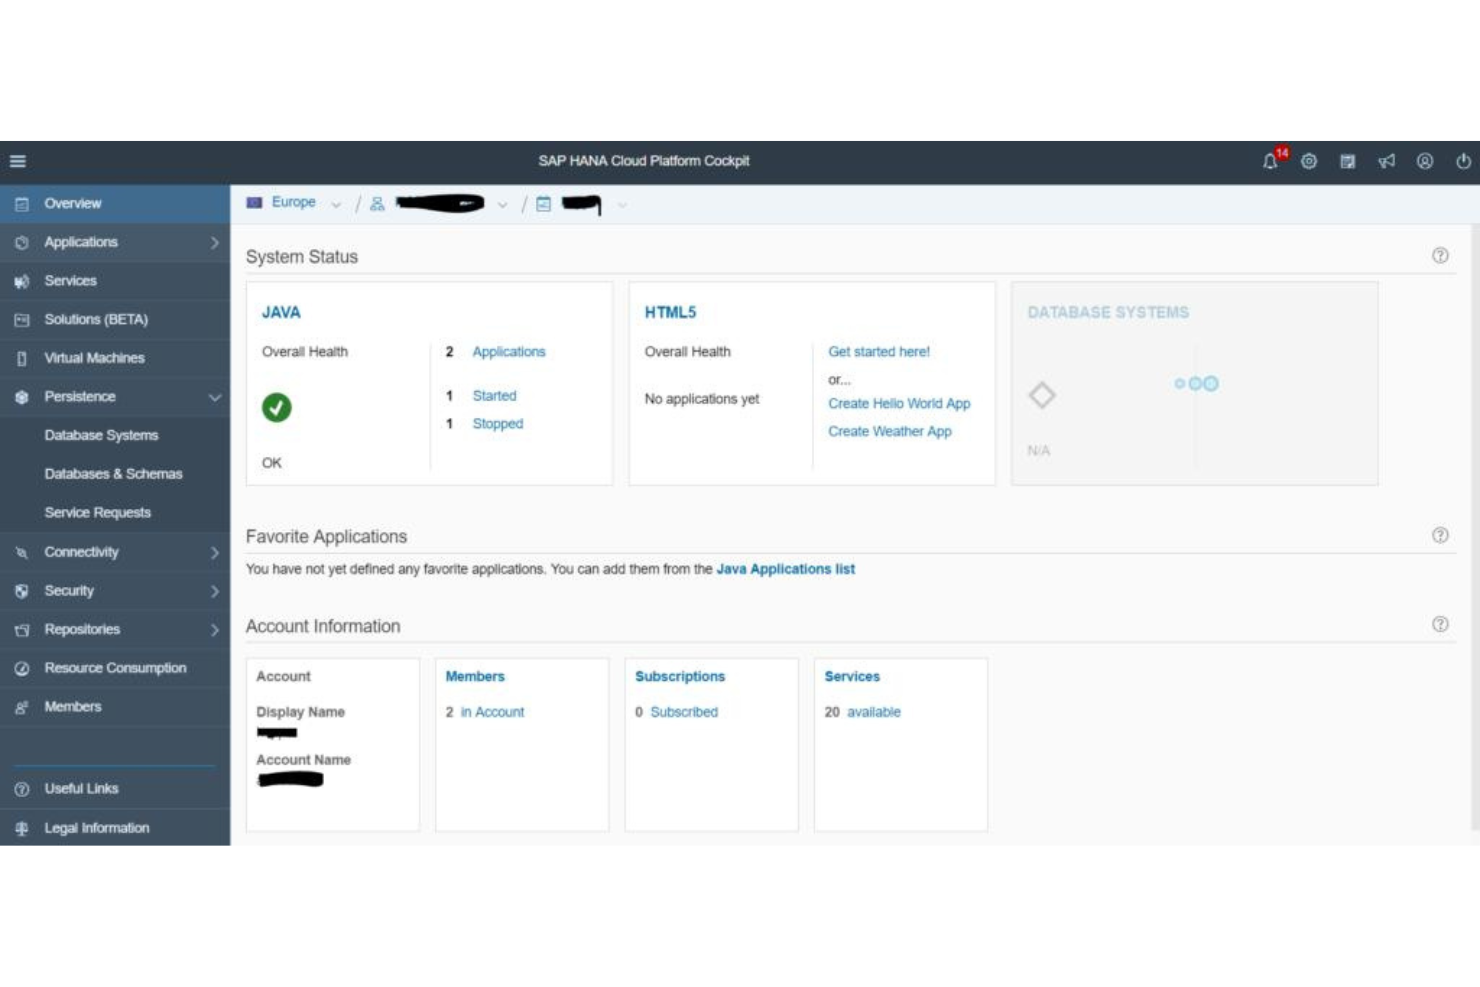Open the notifications bell icon
This screenshot has width=1480, height=987.
[1270, 160]
